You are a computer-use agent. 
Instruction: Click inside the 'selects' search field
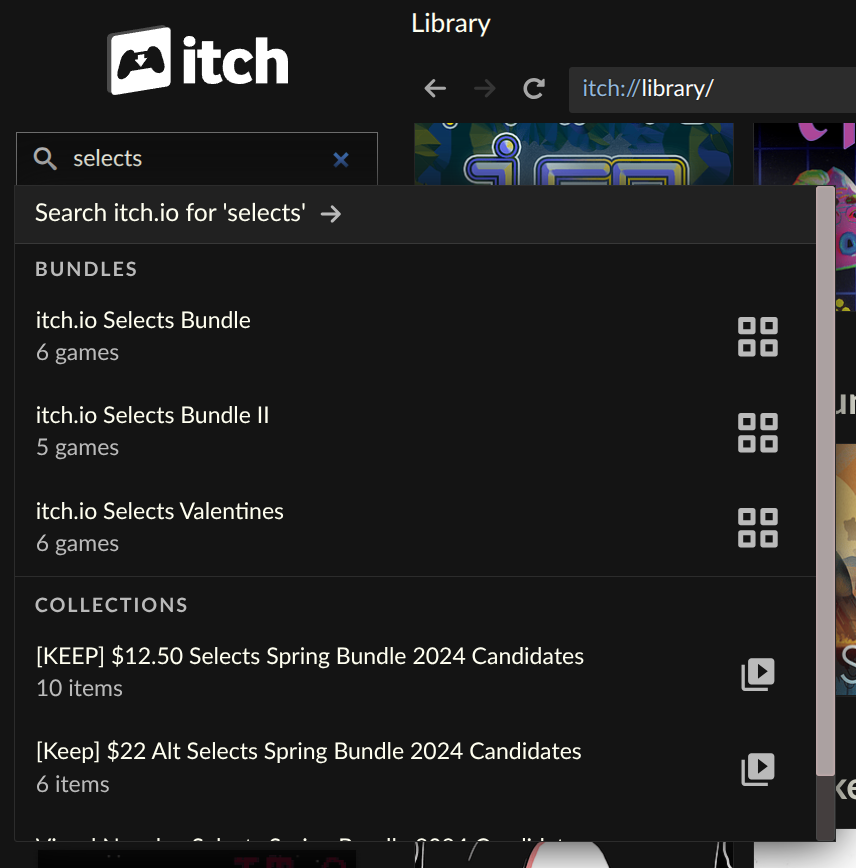(197, 158)
